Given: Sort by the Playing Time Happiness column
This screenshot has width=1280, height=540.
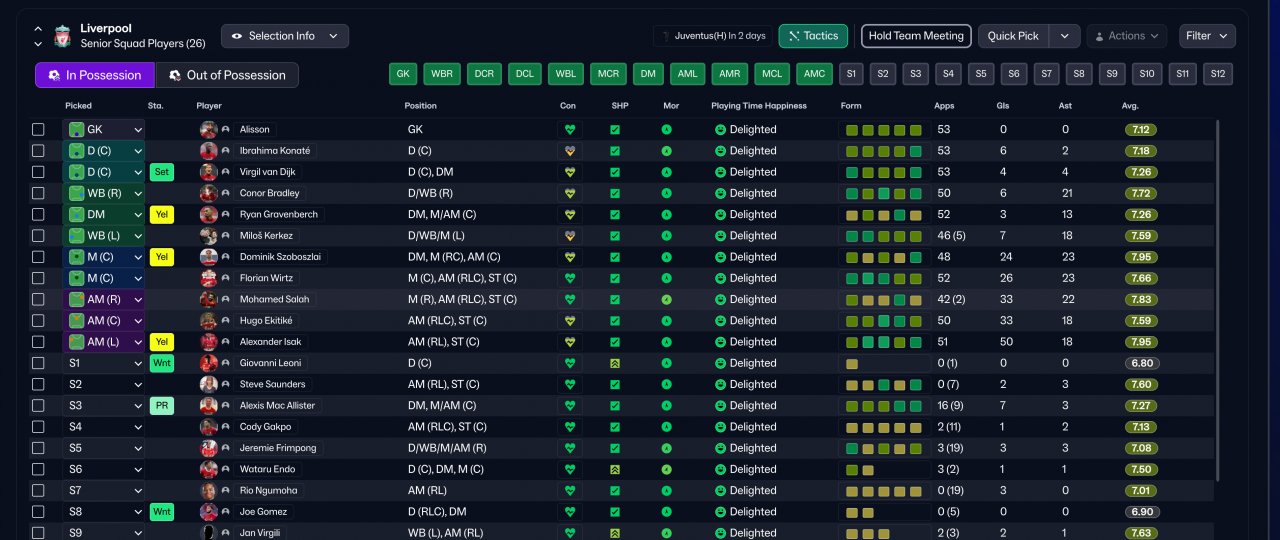Looking at the screenshot, I should 759,105.
